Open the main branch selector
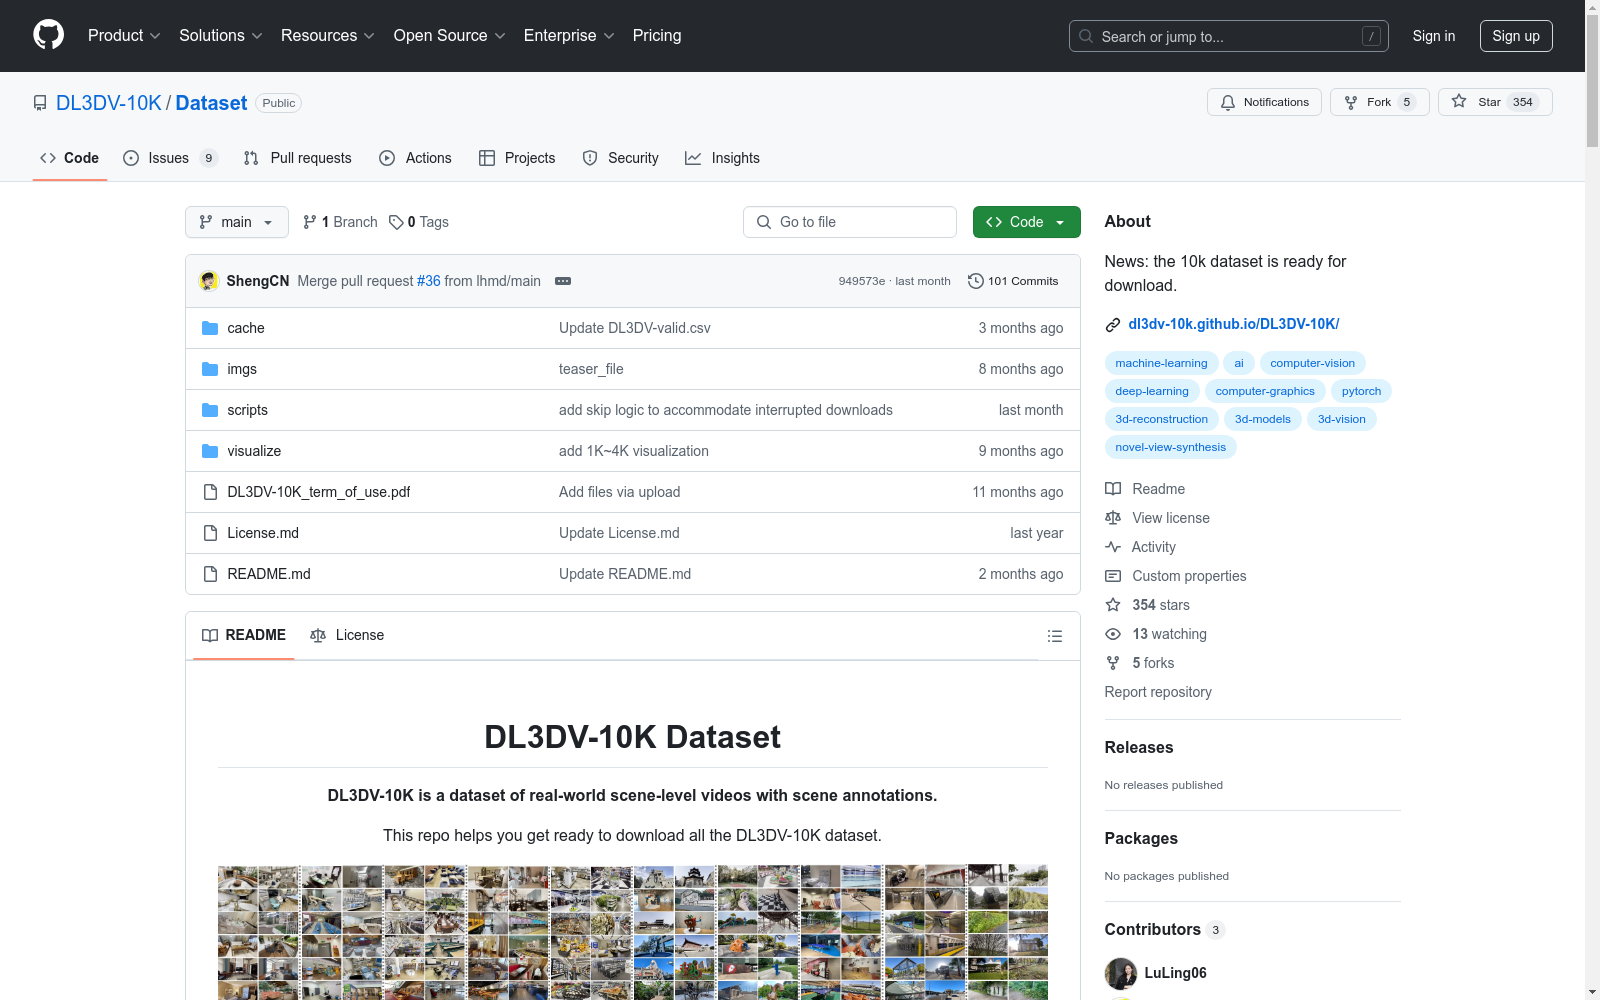This screenshot has width=1600, height=1000. pyautogui.click(x=236, y=222)
